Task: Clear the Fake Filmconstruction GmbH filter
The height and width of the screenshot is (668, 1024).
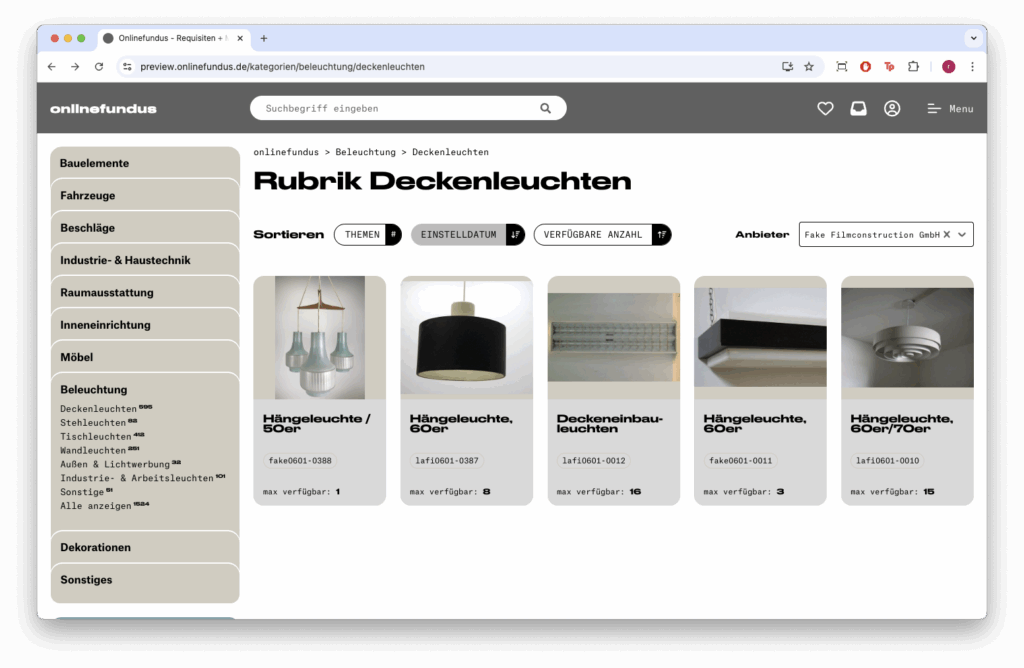Action: coord(947,235)
